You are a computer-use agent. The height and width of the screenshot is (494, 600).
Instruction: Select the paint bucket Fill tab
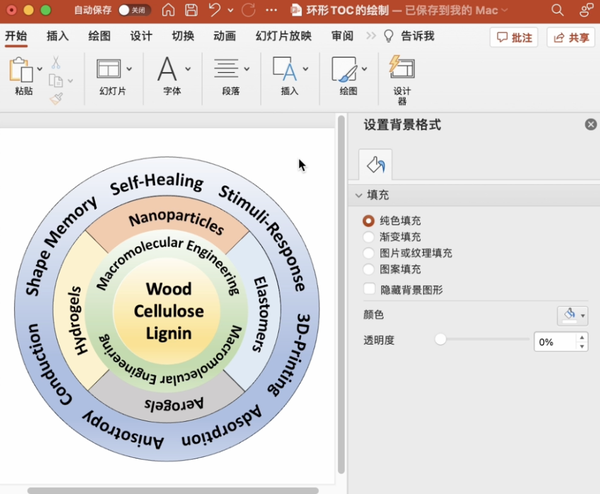(375, 165)
